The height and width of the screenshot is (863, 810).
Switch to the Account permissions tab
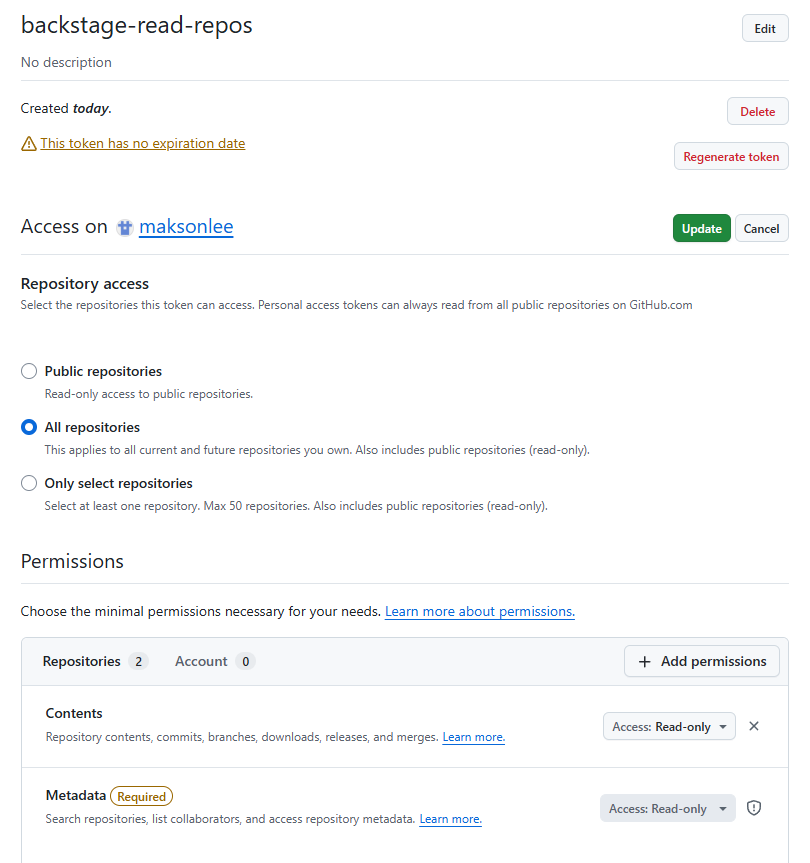[214, 661]
